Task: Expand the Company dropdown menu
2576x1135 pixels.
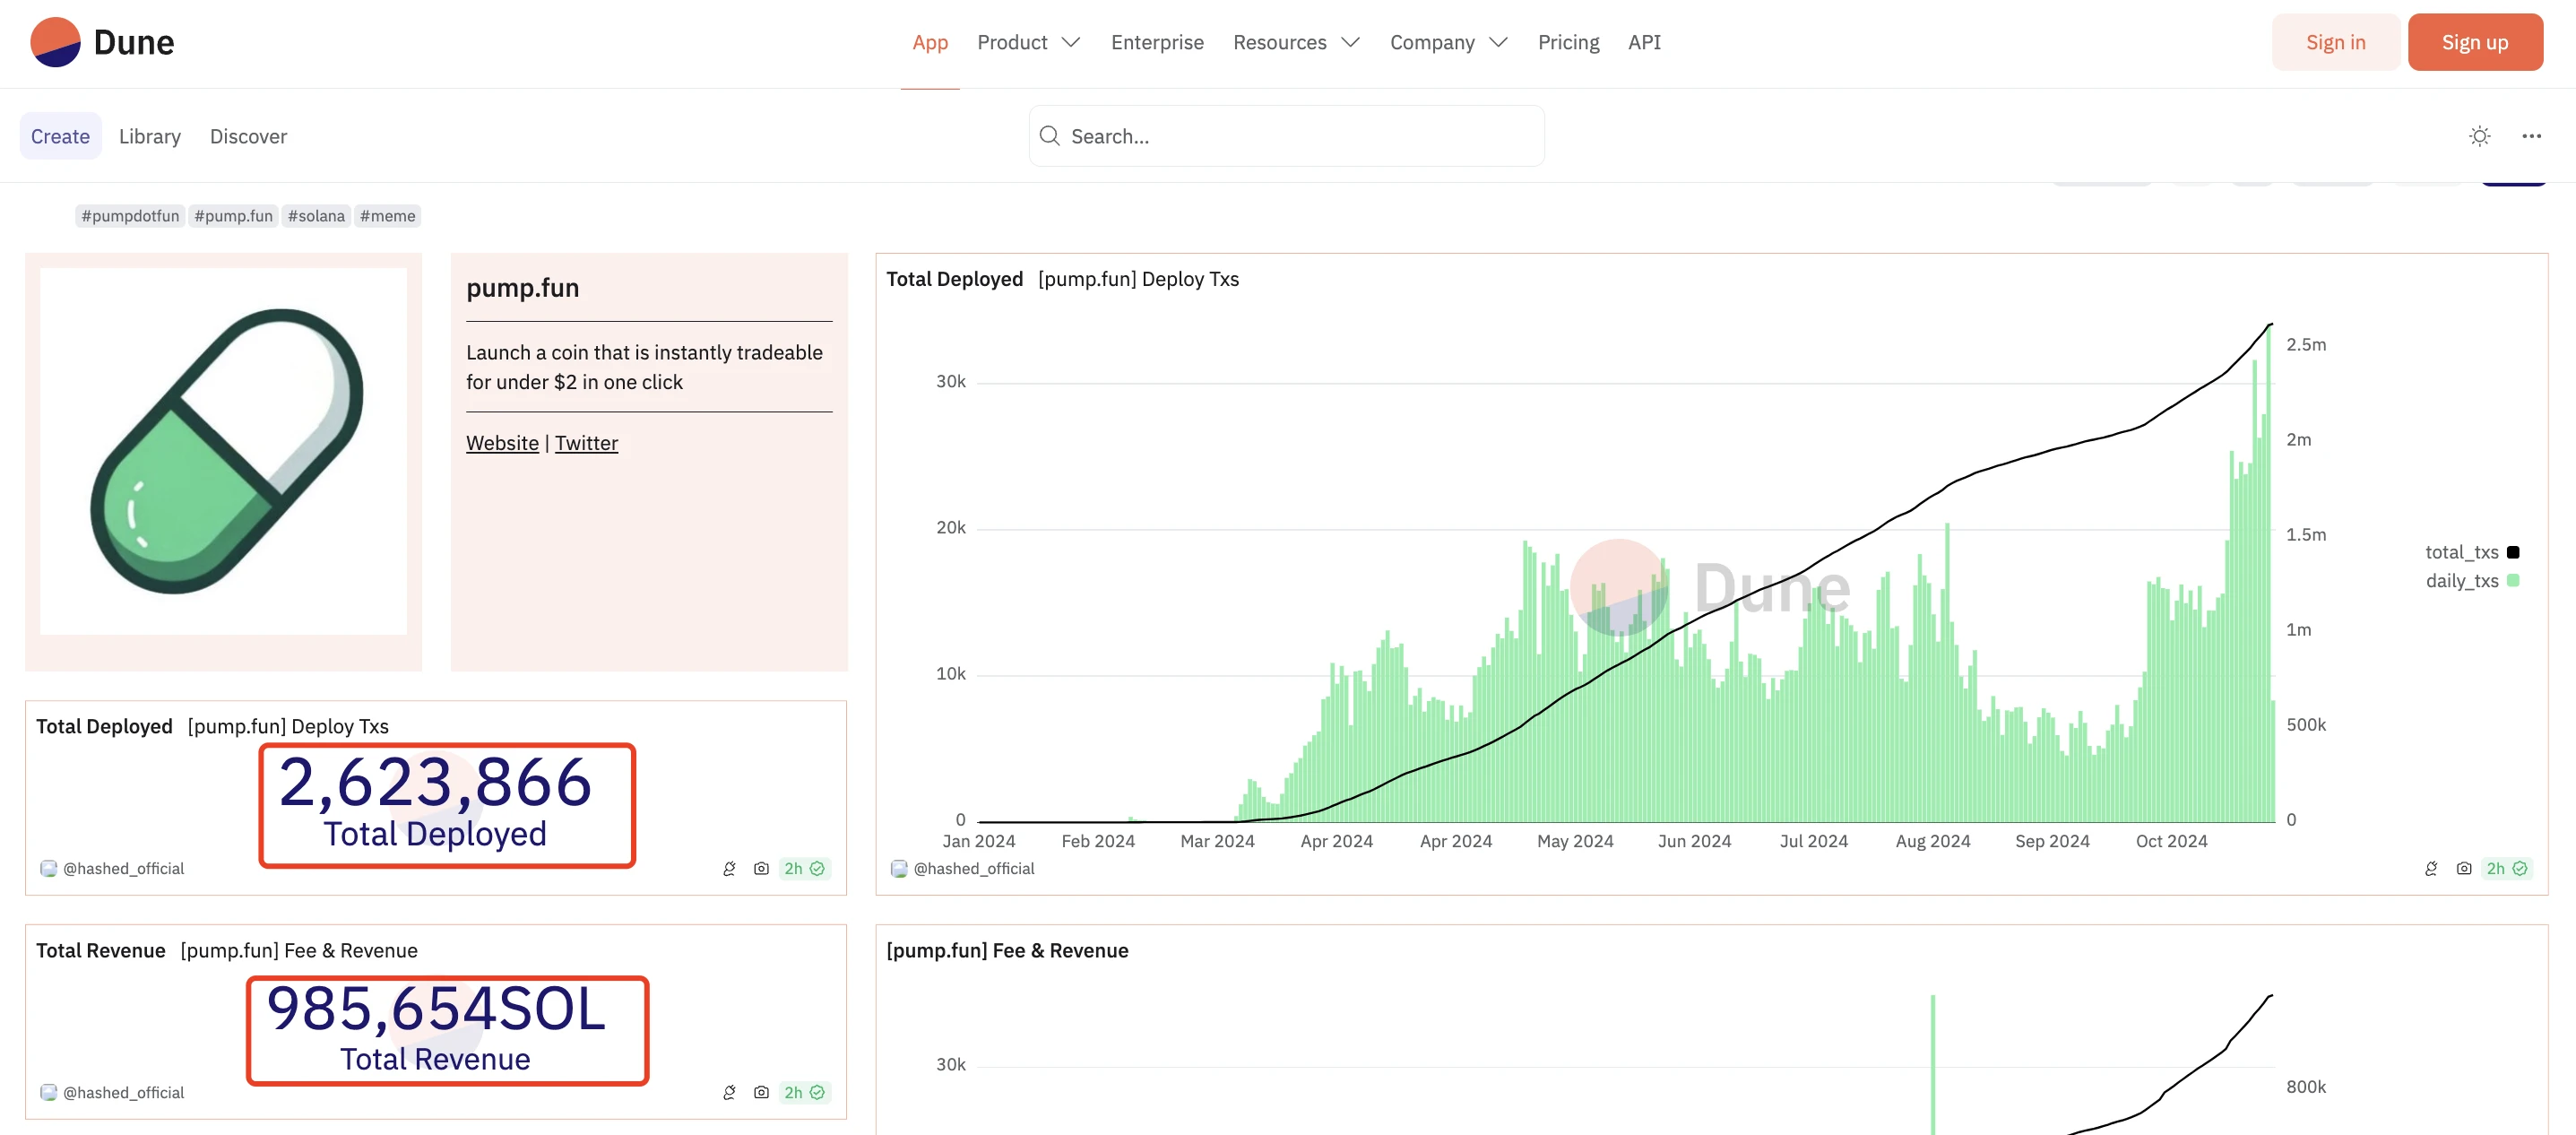Action: click(1446, 41)
